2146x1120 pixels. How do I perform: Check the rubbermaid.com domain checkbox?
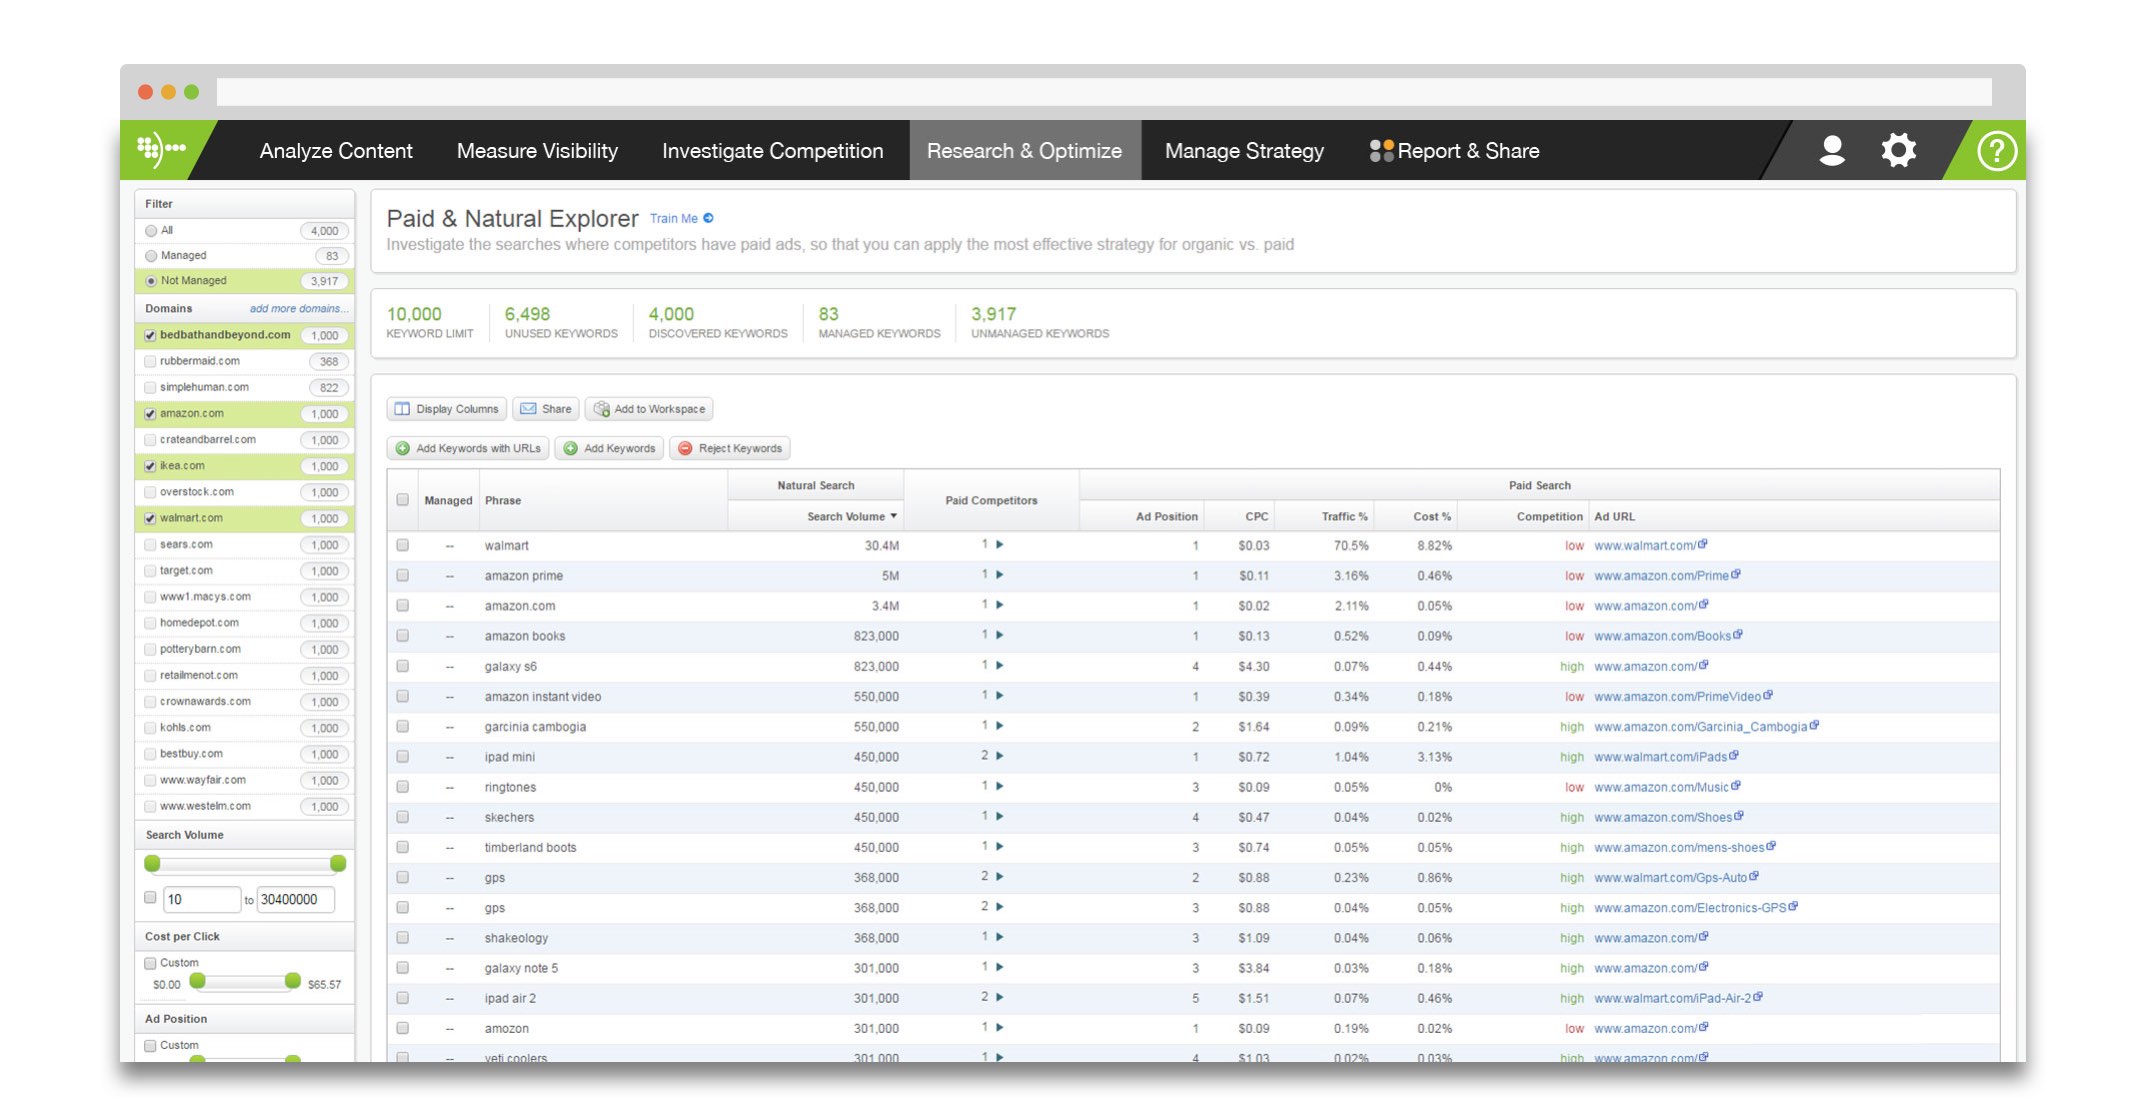[x=150, y=361]
